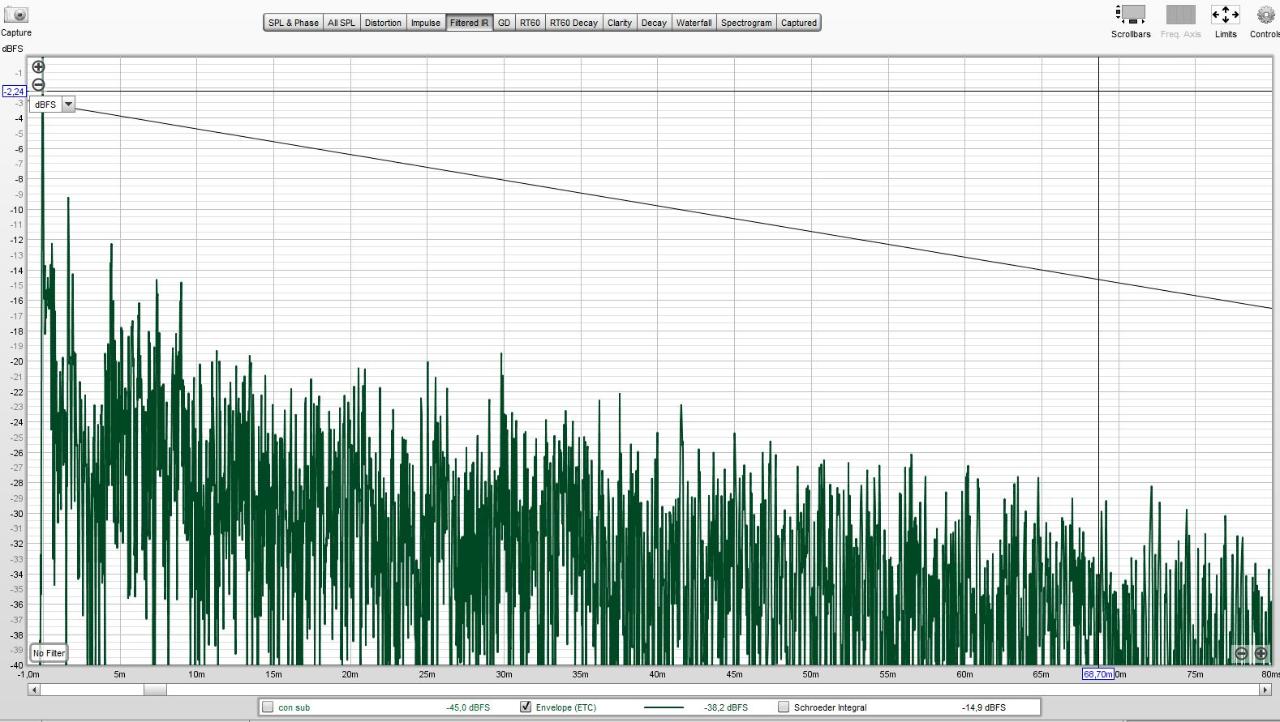Click the 68,70m cursor time readout
The height and width of the screenshot is (722, 1280).
(1098, 674)
